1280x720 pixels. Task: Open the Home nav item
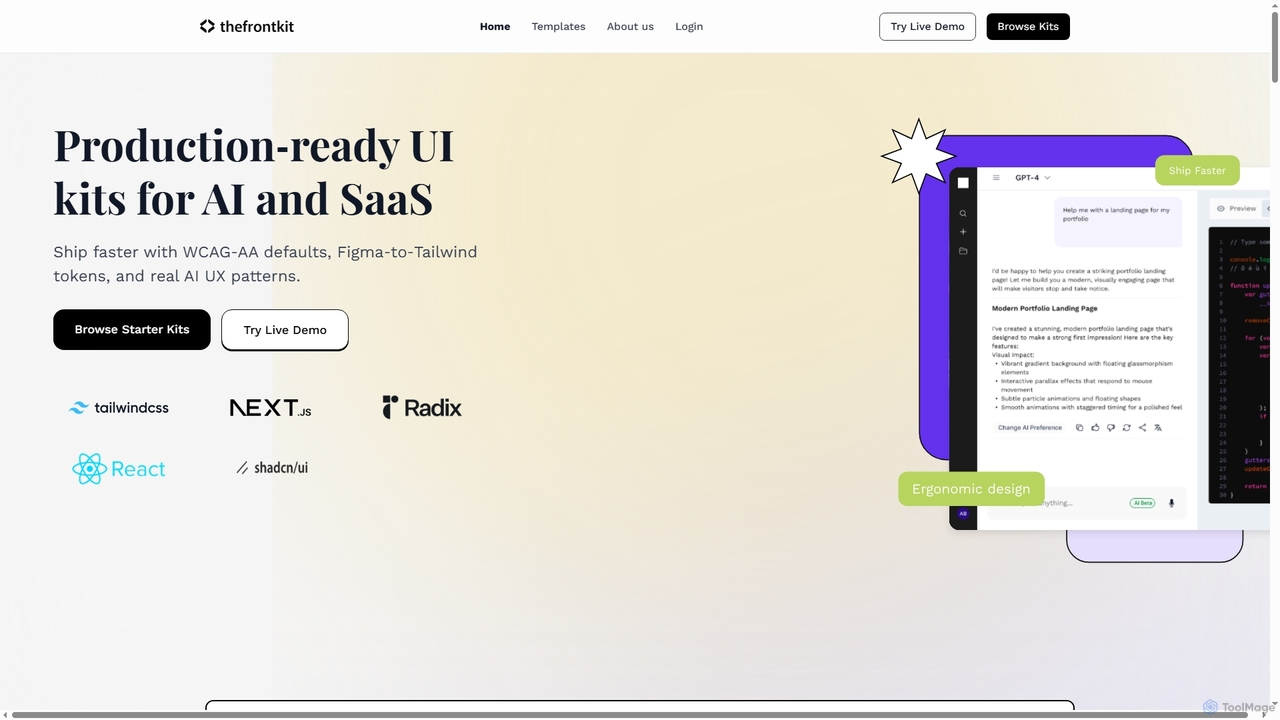[495, 26]
